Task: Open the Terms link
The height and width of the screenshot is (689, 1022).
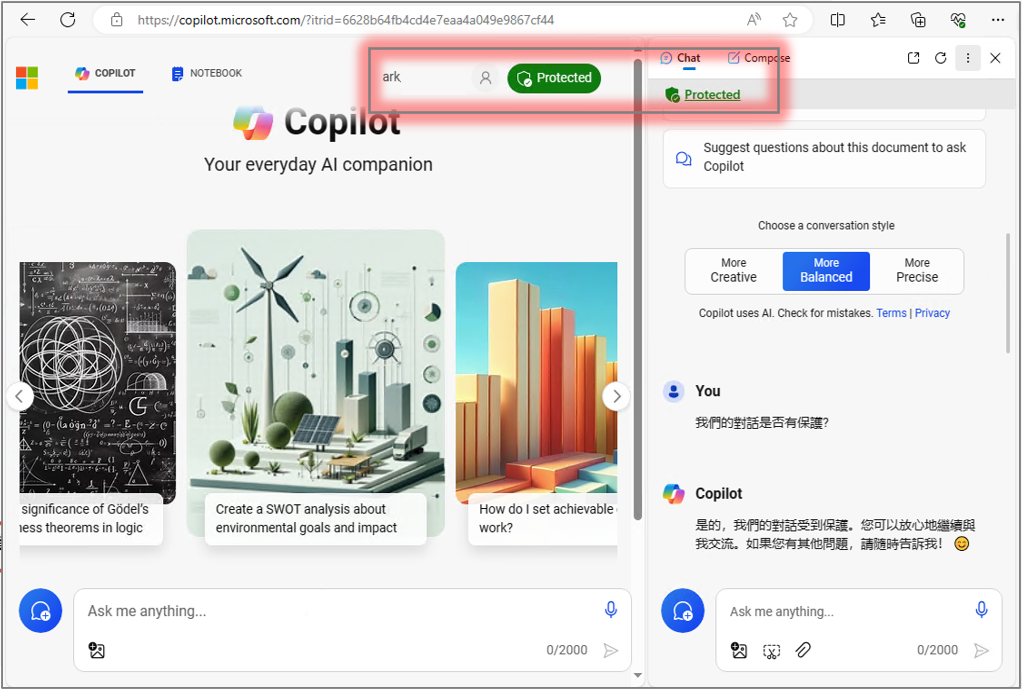Action: (x=891, y=313)
